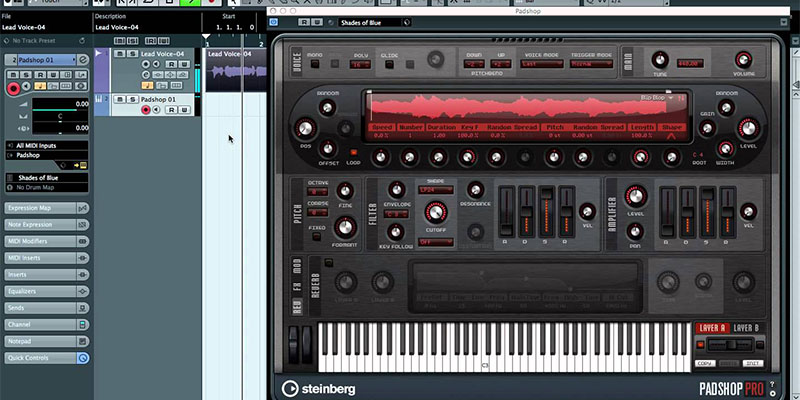Click the Copy layer button
800x400 pixels.
point(705,363)
